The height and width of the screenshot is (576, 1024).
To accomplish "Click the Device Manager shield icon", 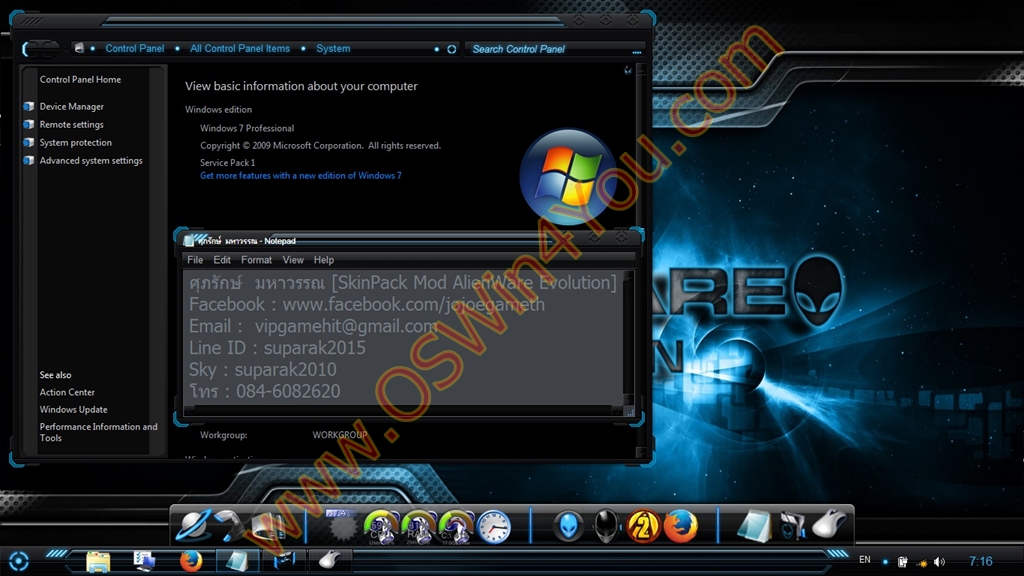I will pyautogui.click(x=29, y=106).
